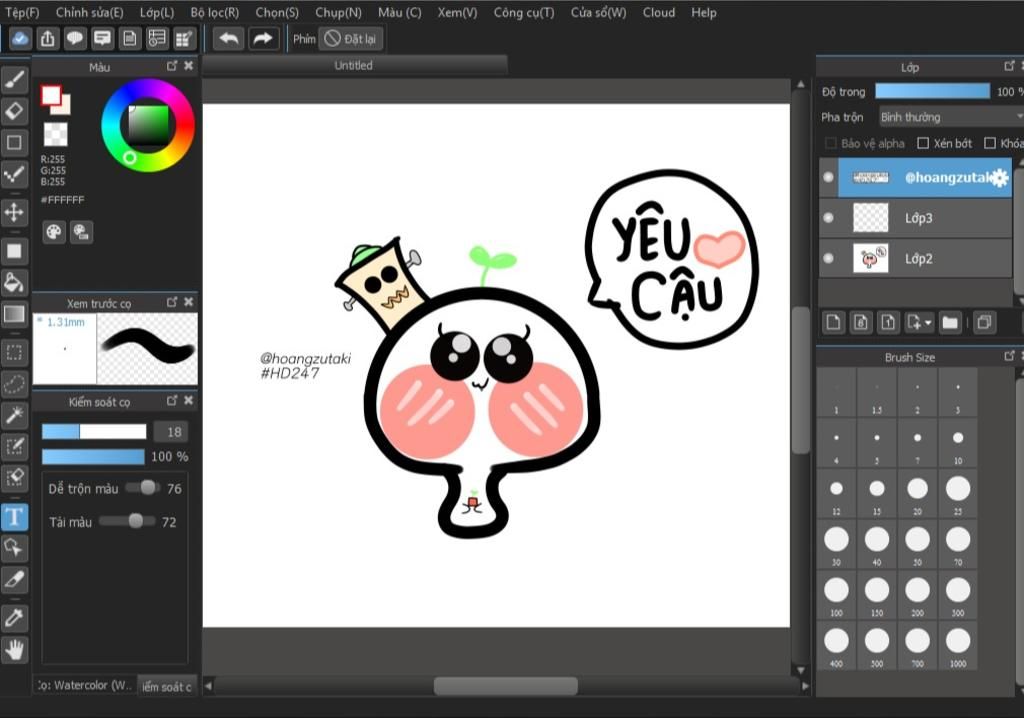
Task: Activate the Text tool
Action: 14,516
